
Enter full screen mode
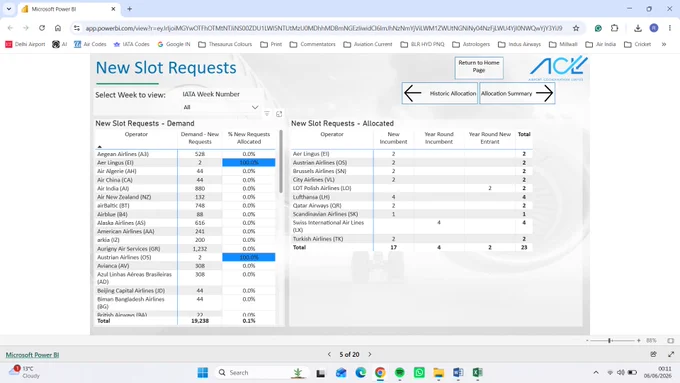671,354
